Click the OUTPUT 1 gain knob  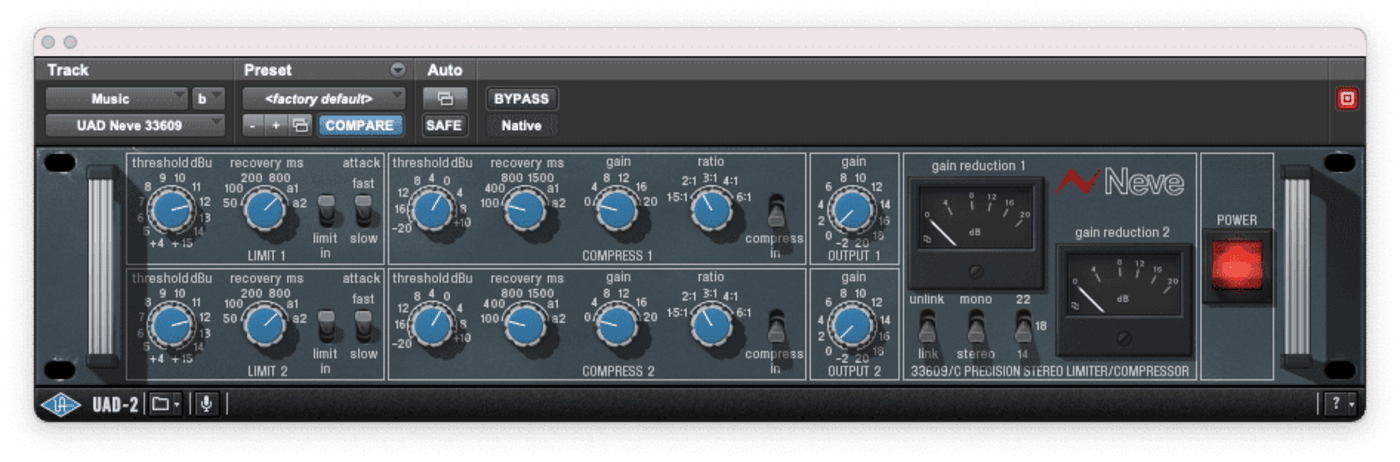(x=853, y=211)
